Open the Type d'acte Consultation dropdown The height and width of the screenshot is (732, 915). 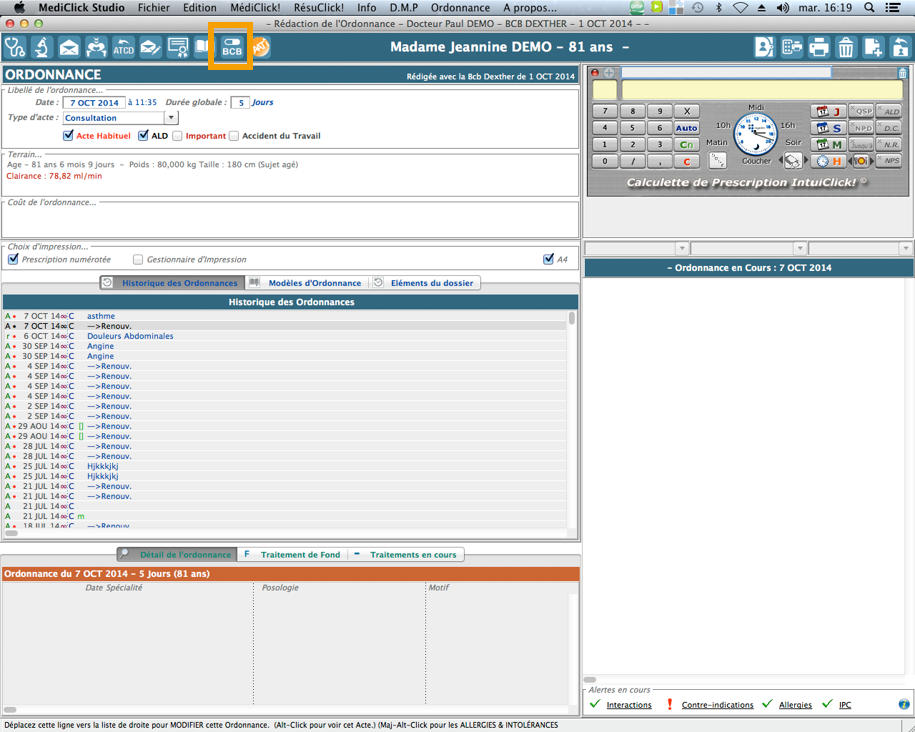(171, 118)
